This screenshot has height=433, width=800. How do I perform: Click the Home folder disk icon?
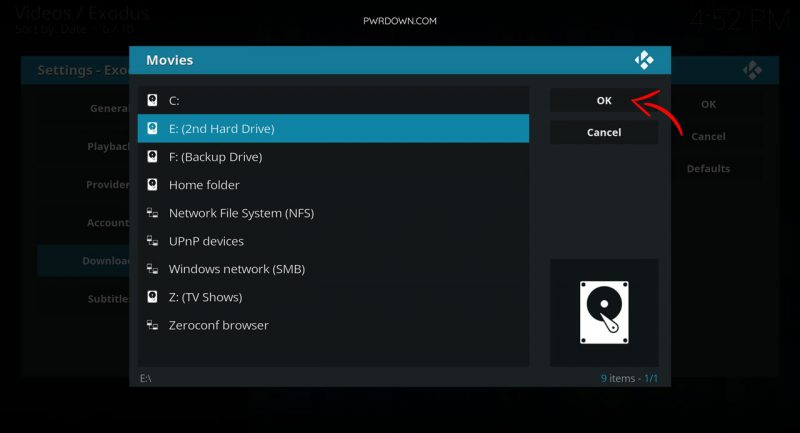152,184
